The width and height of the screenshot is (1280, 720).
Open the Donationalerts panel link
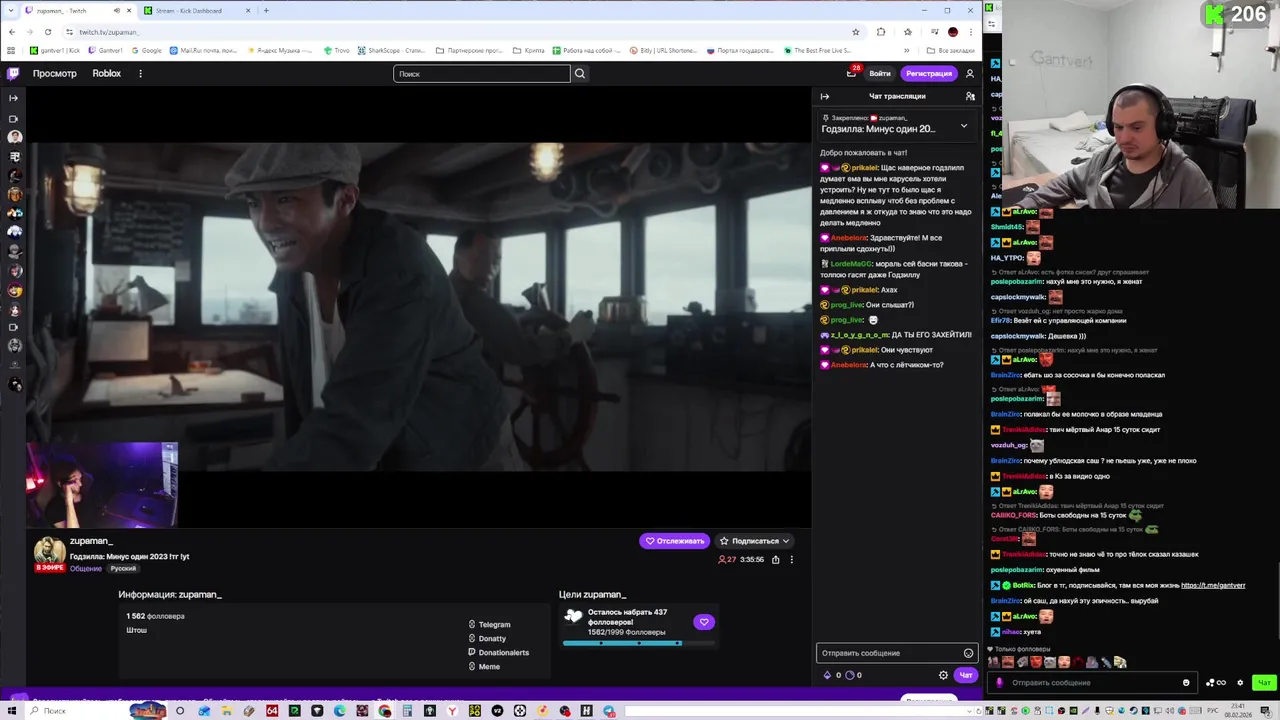point(498,652)
